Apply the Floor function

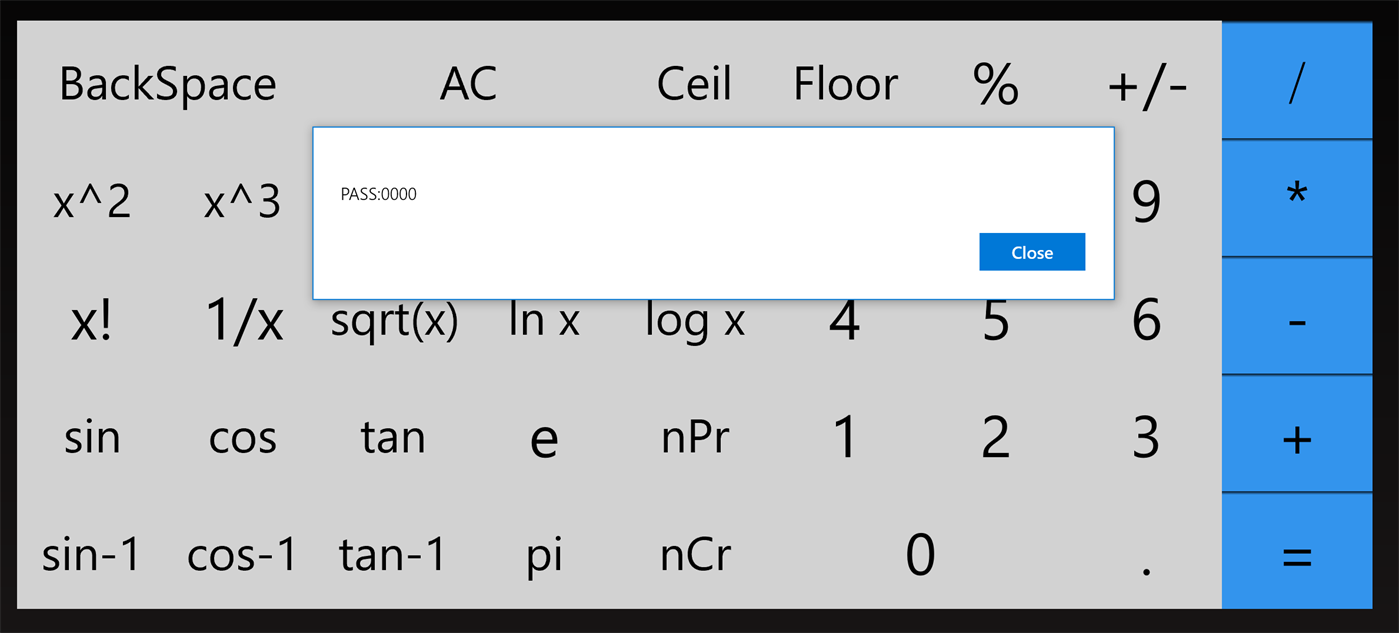pos(845,84)
